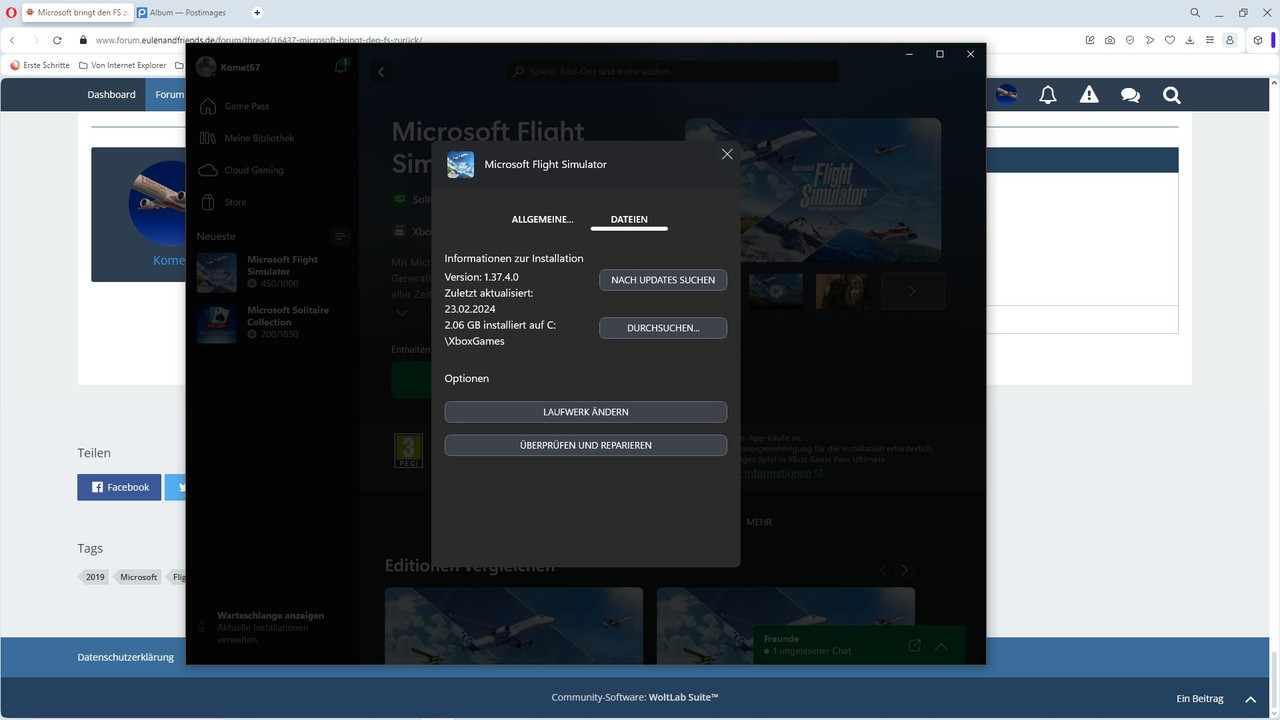Click the sort icon next to Neueste
Viewport: 1280px width, 720px height.
tap(340, 237)
